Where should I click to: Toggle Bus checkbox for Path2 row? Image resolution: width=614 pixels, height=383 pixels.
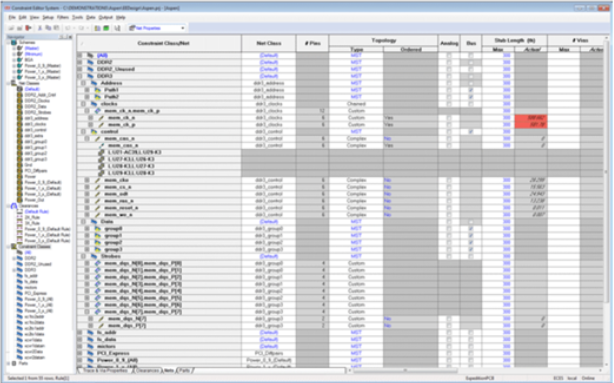point(471,97)
